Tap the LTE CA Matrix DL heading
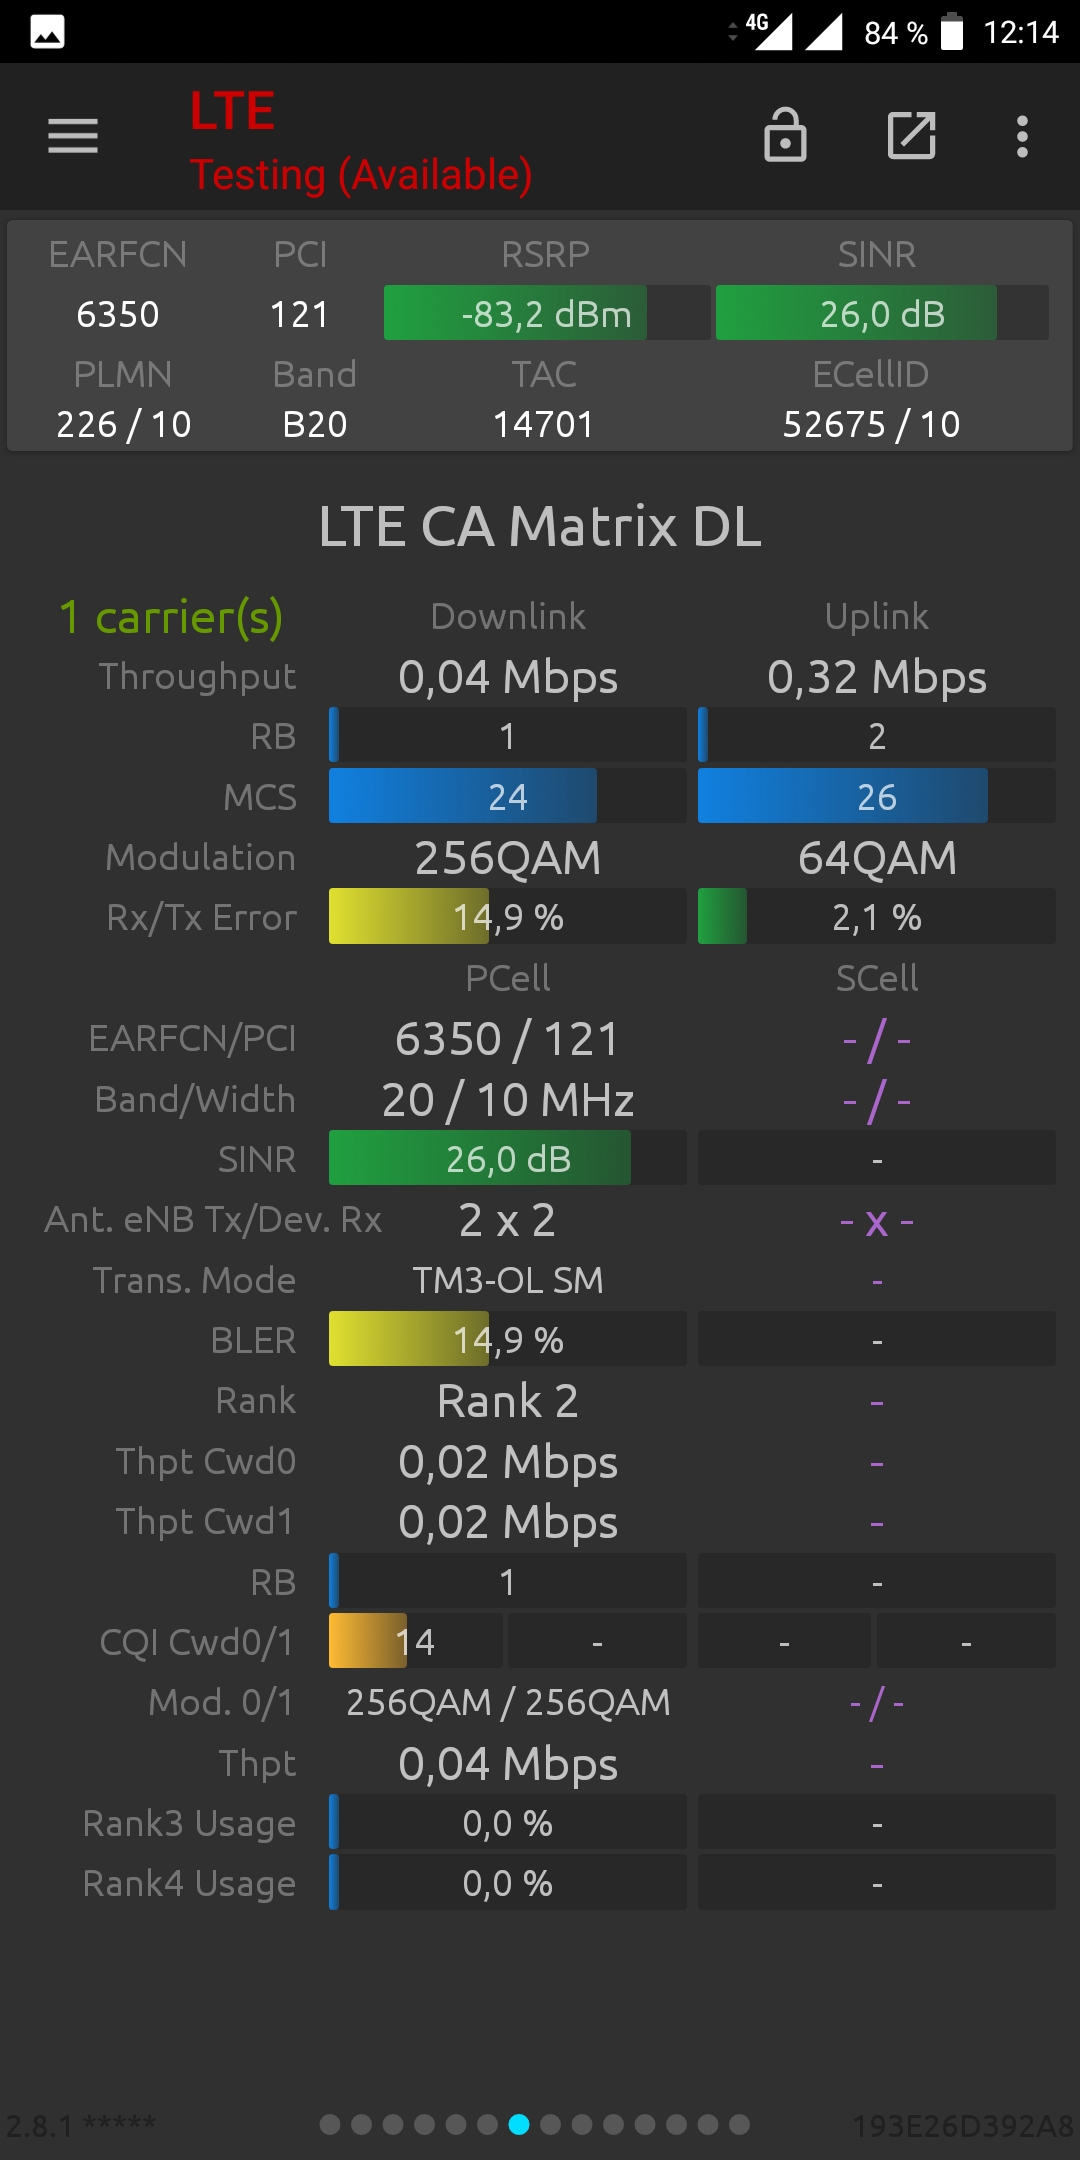 [540, 526]
